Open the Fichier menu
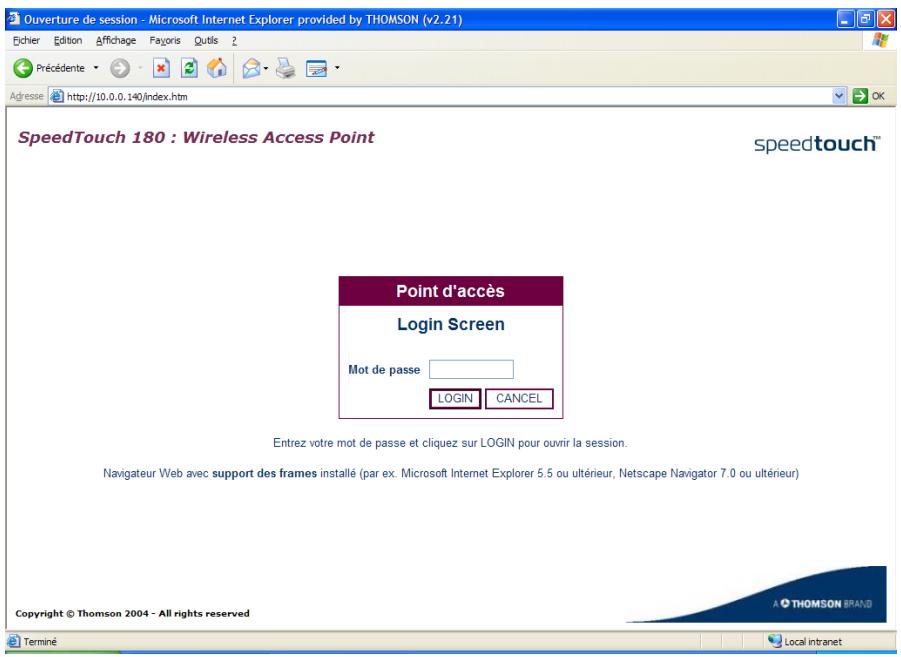The image size is (901, 657). (x=26, y=40)
